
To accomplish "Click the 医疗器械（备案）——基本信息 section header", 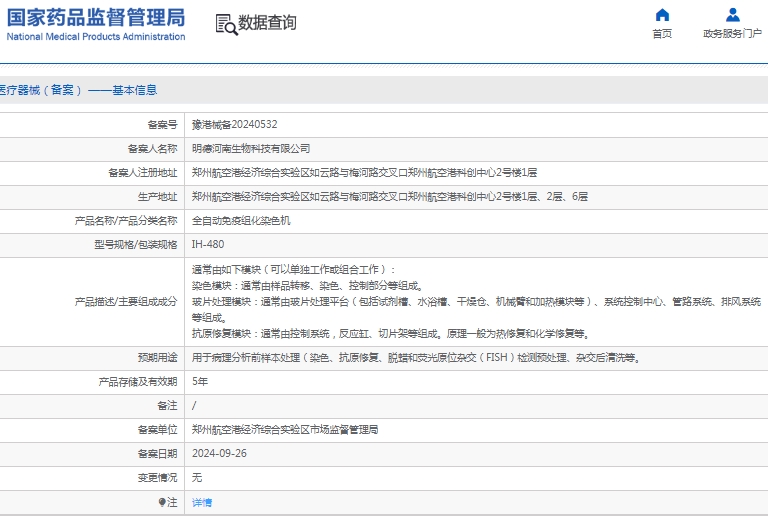I will (78, 90).
